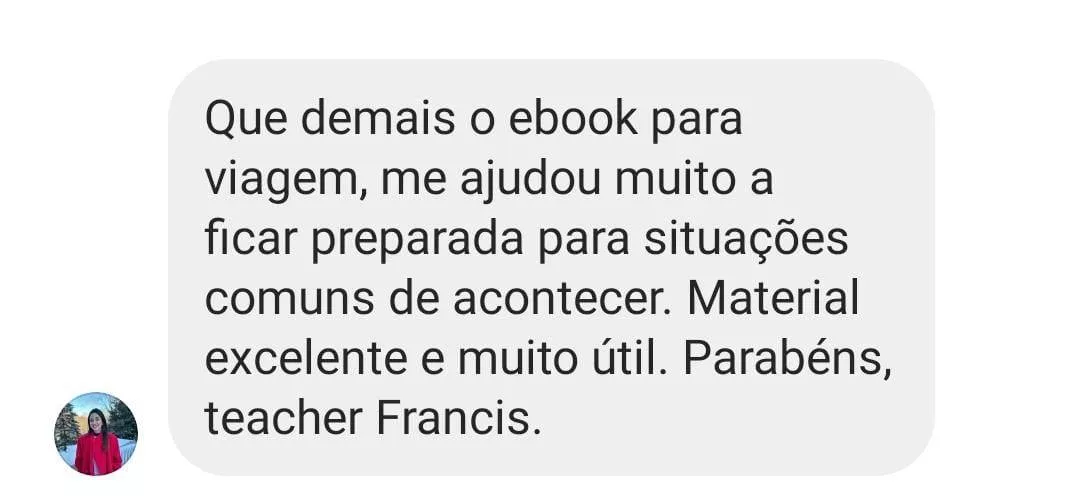The width and height of the screenshot is (1078, 496).
Task: Select the word "ficar" in the message
Action: 251,239
